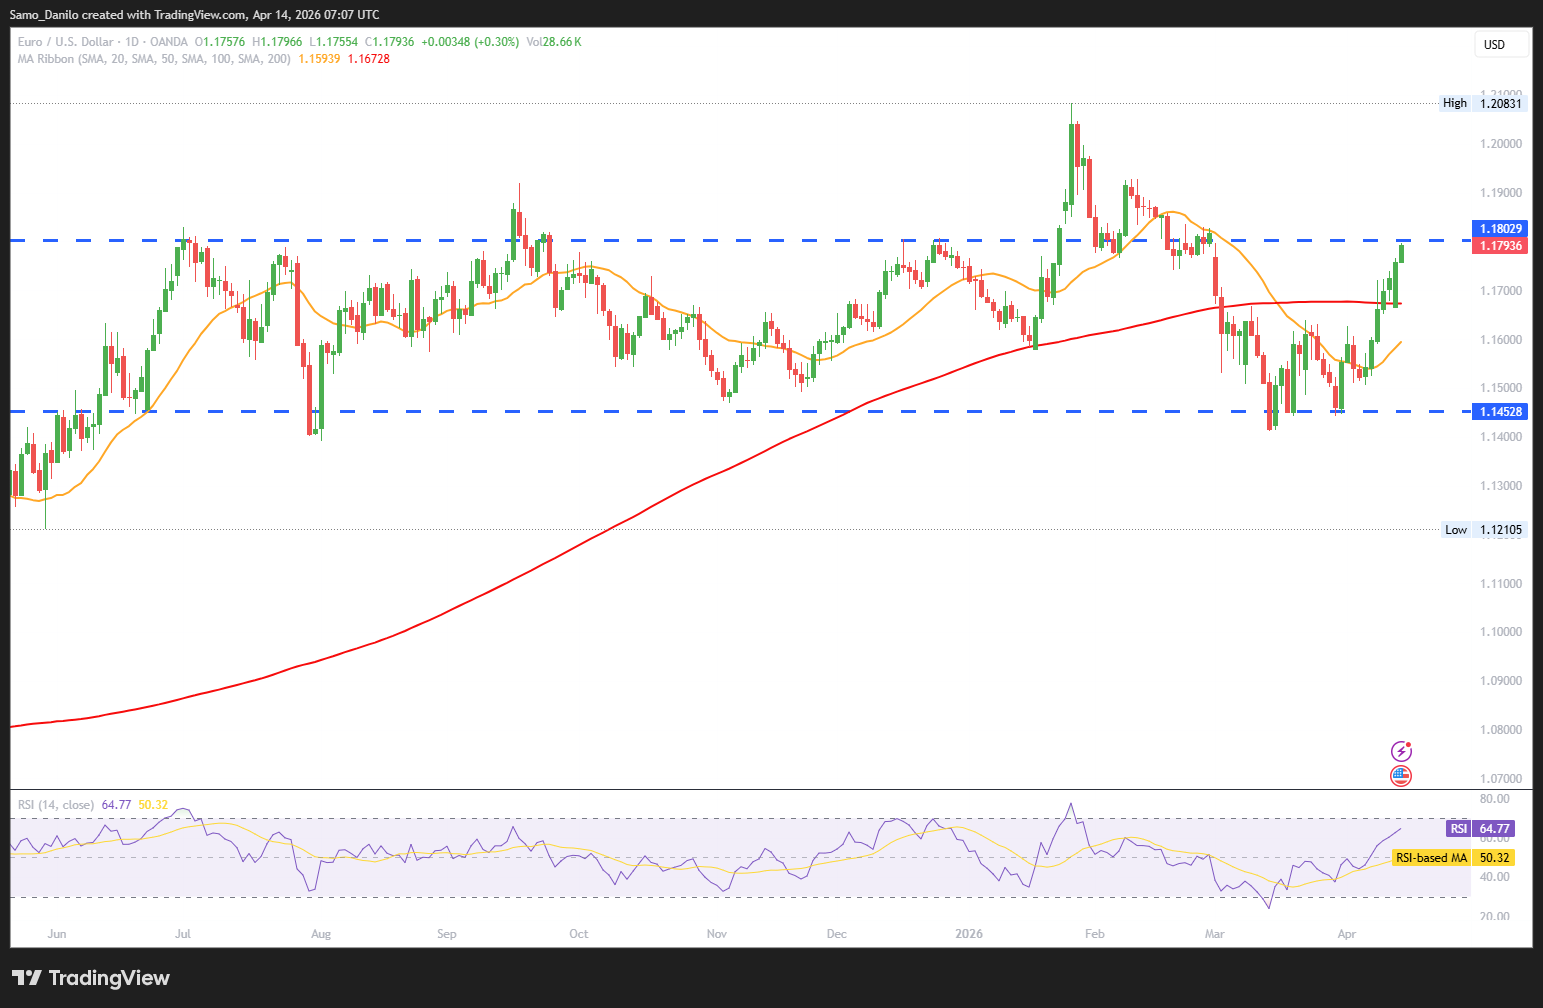Click the purple RSI 64.77 value label

(x=1480, y=829)
